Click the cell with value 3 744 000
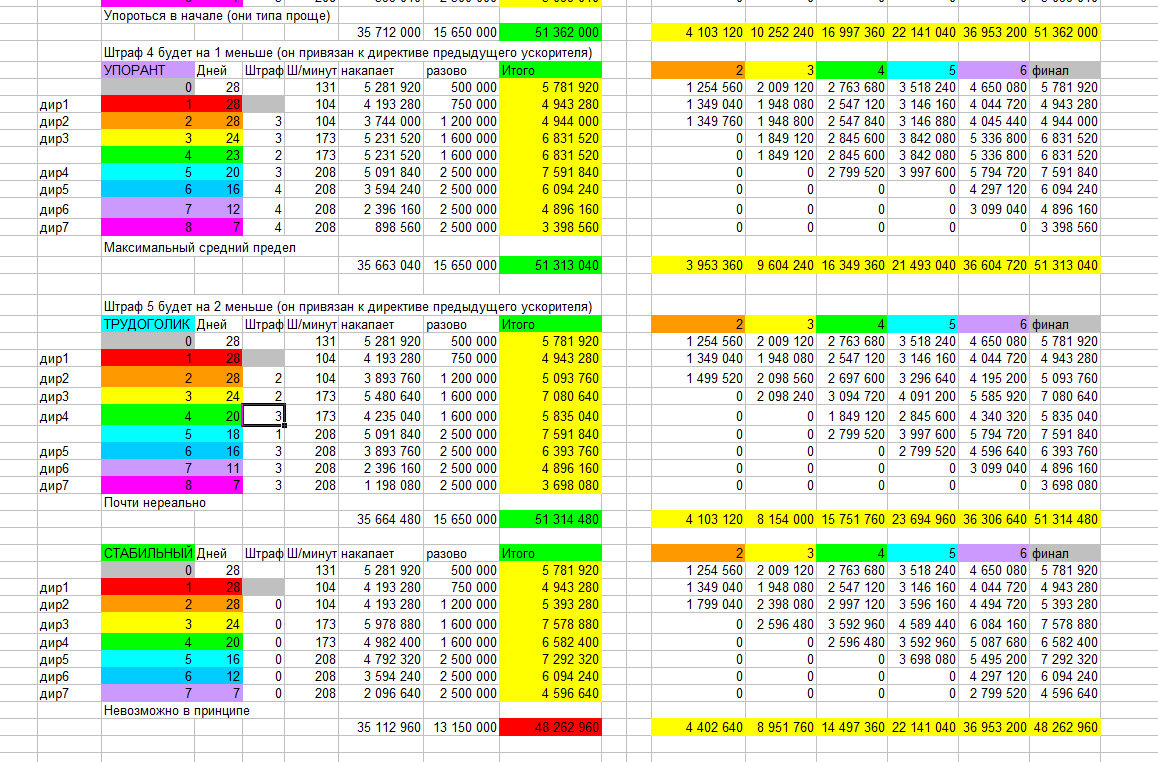This screenshot has height=762, width=1158. (381, 121)
